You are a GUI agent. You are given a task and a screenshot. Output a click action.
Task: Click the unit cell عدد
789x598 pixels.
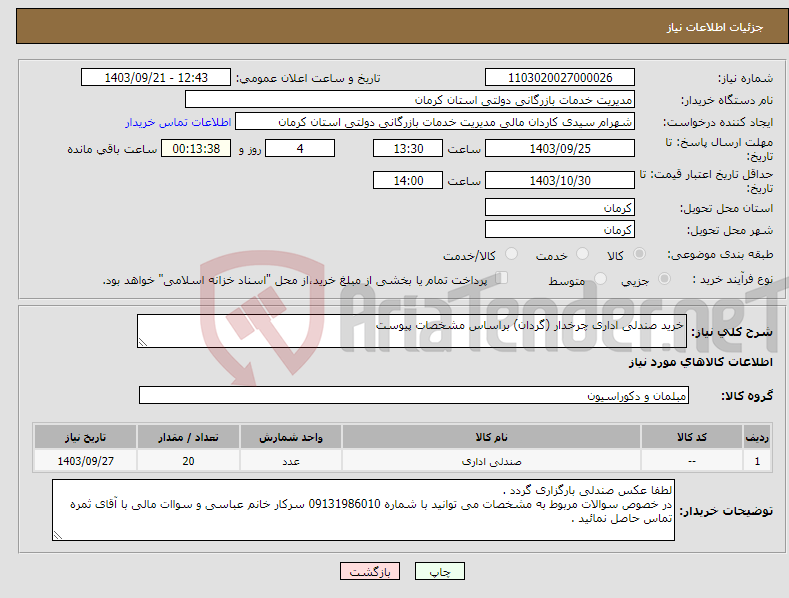[x=291, y=461]
